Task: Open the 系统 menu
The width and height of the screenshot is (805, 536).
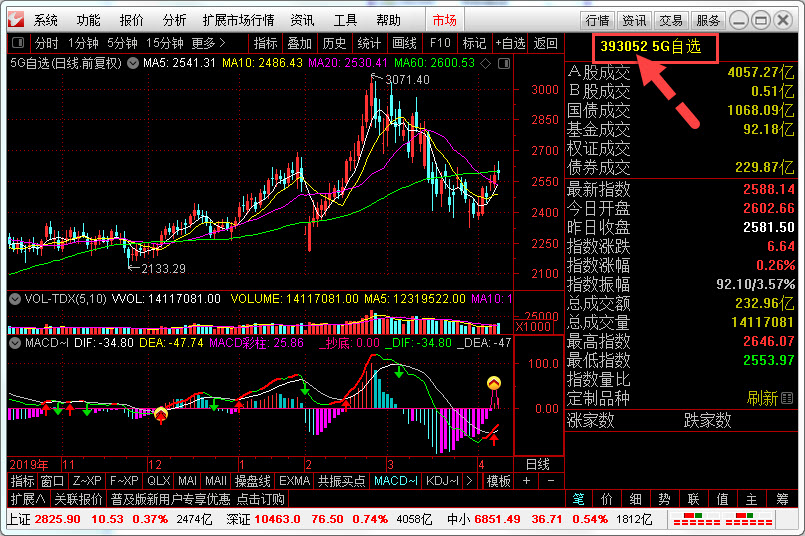Action: pyautogui.click(x=46, y=21)
